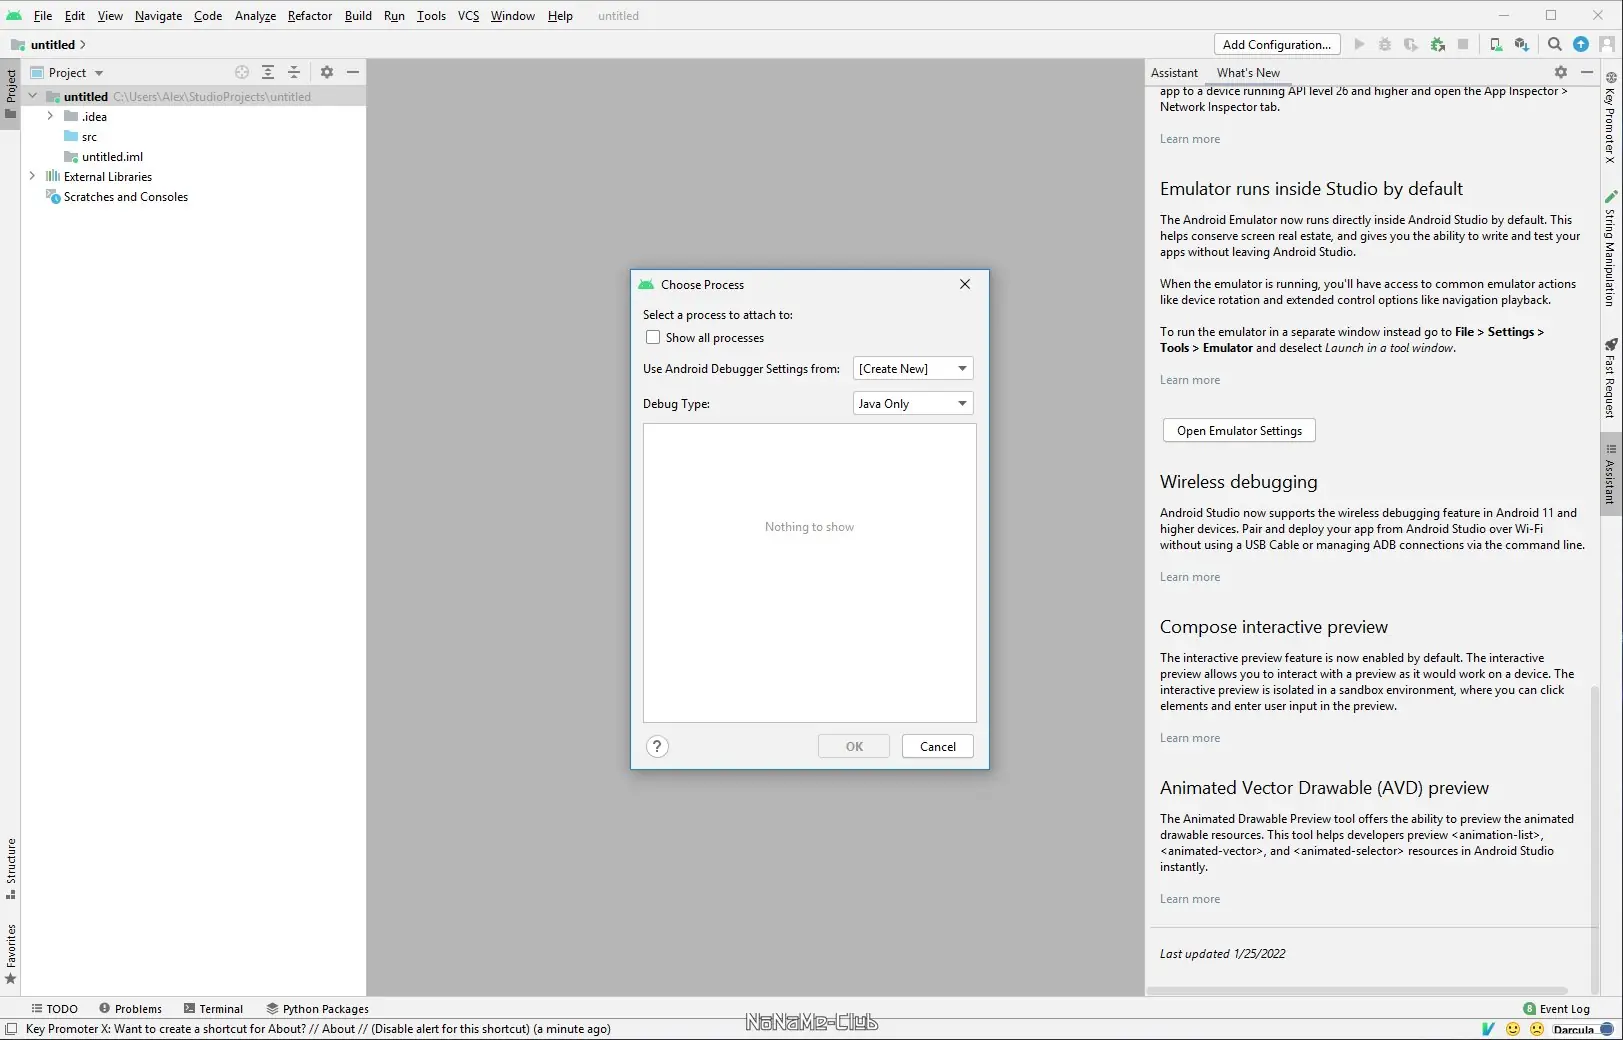
Task: Click the tool windows toggle in status bar corner
Action: tap(11, 1029)
